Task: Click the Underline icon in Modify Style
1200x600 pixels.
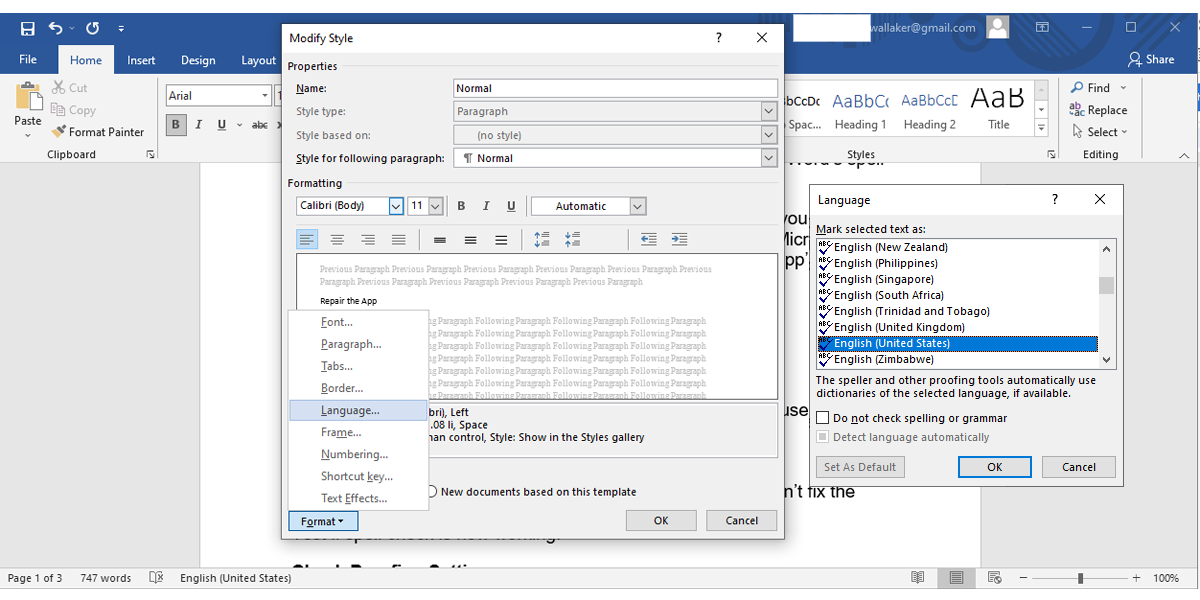Action: click(x=511, y=206)
